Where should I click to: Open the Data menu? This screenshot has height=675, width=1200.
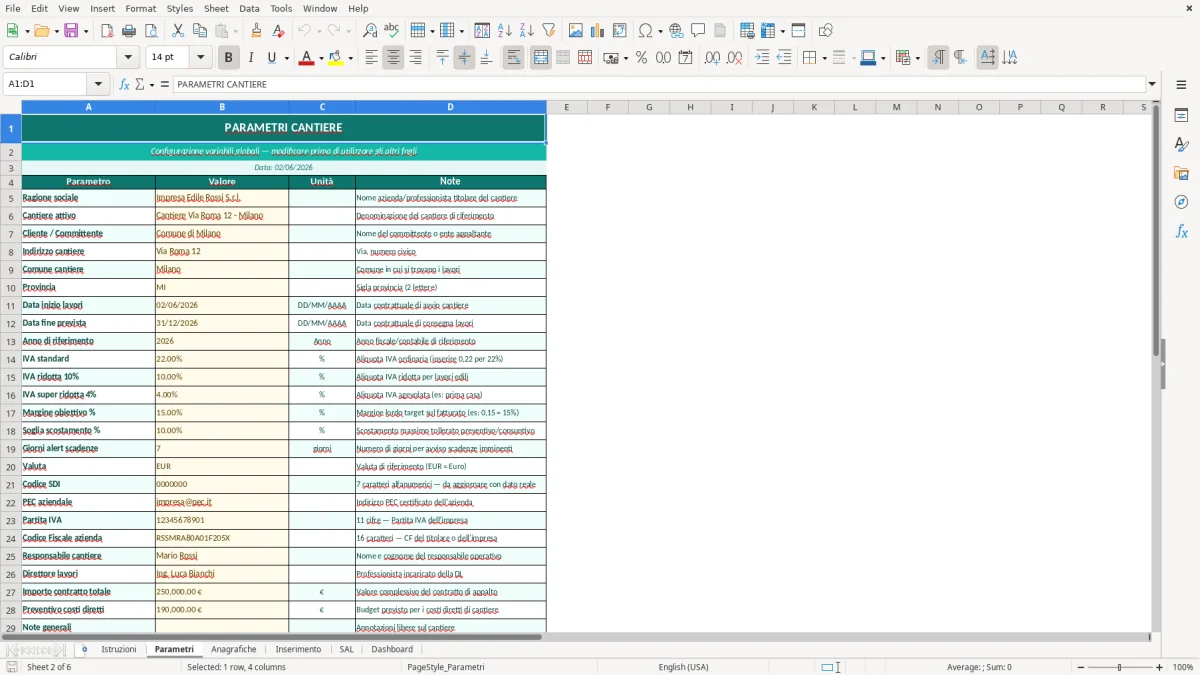(249, 8)
